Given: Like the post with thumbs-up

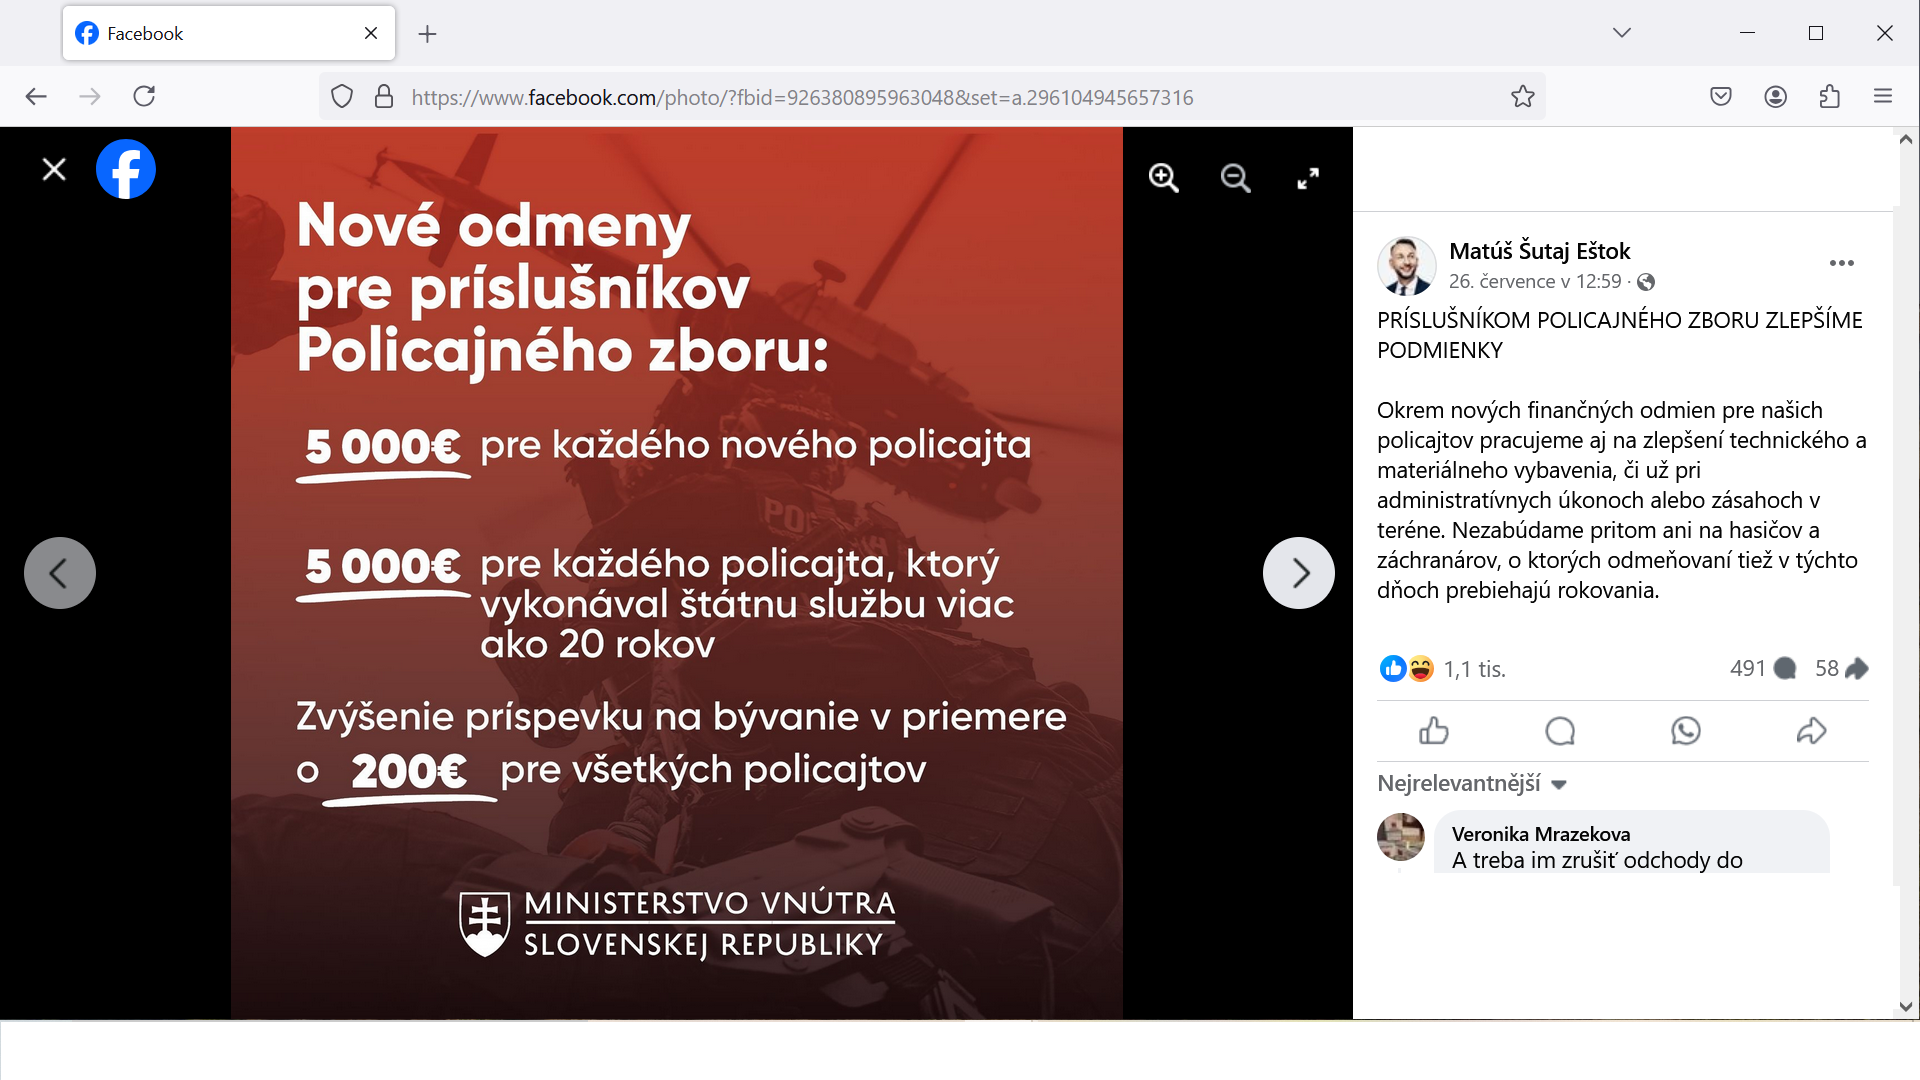Looking at the screenshot, I should tap(1434, 731).
